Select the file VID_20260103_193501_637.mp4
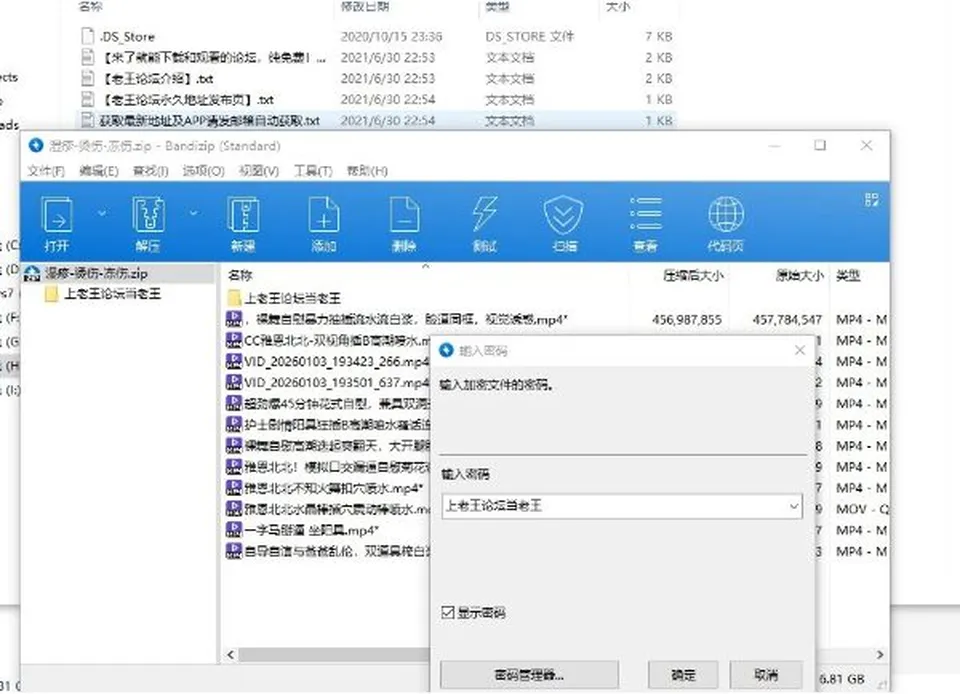This screenshot has height=694, width=960. pos(337,382)
